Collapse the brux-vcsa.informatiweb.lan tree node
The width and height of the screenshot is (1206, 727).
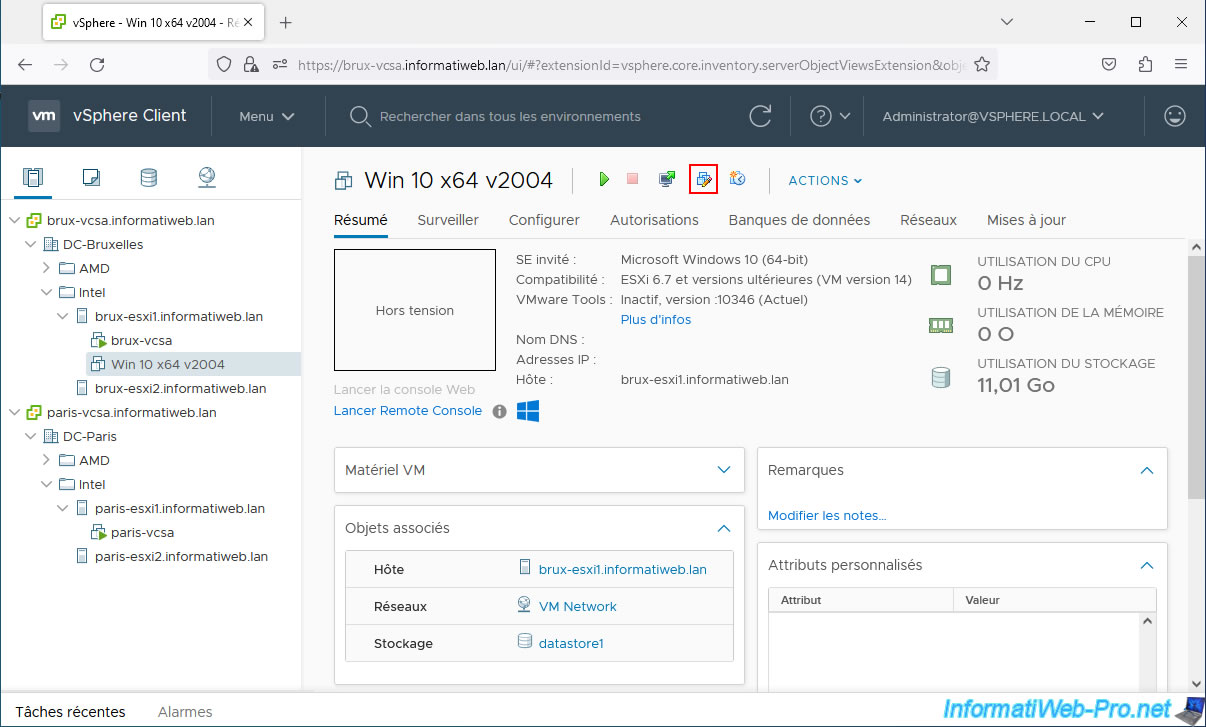tap(15, 220)
